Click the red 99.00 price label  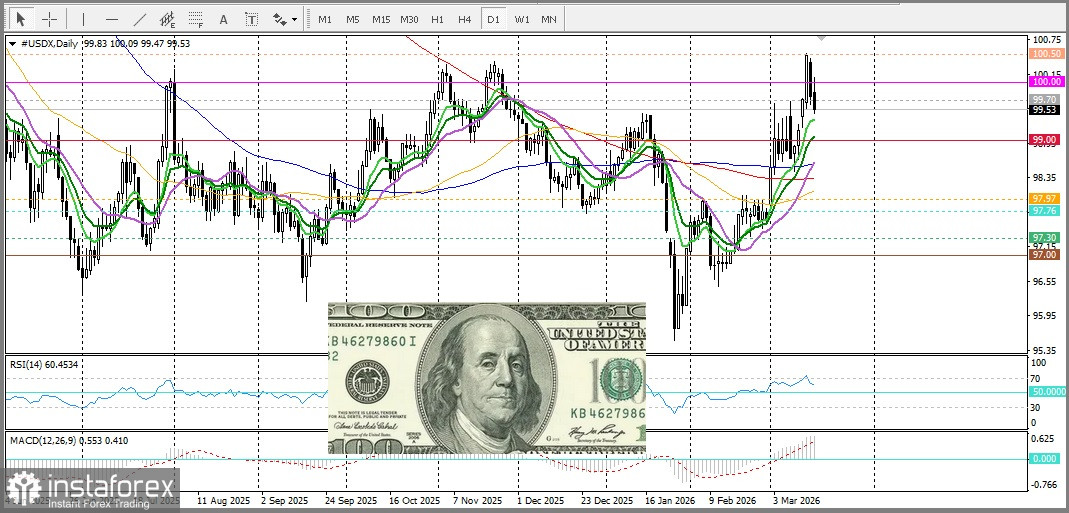point(1047,139)
